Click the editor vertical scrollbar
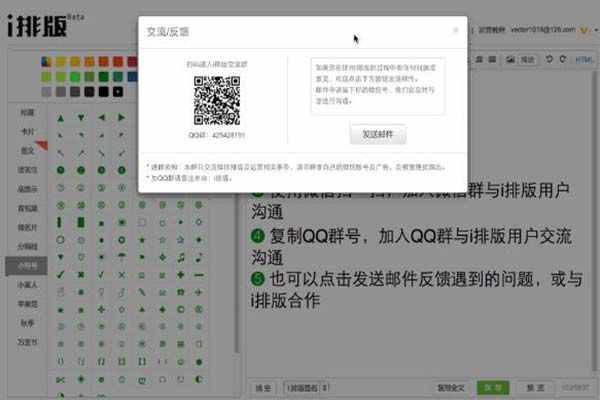This screenshot has height=400, width=600. [x=594, y=220]
